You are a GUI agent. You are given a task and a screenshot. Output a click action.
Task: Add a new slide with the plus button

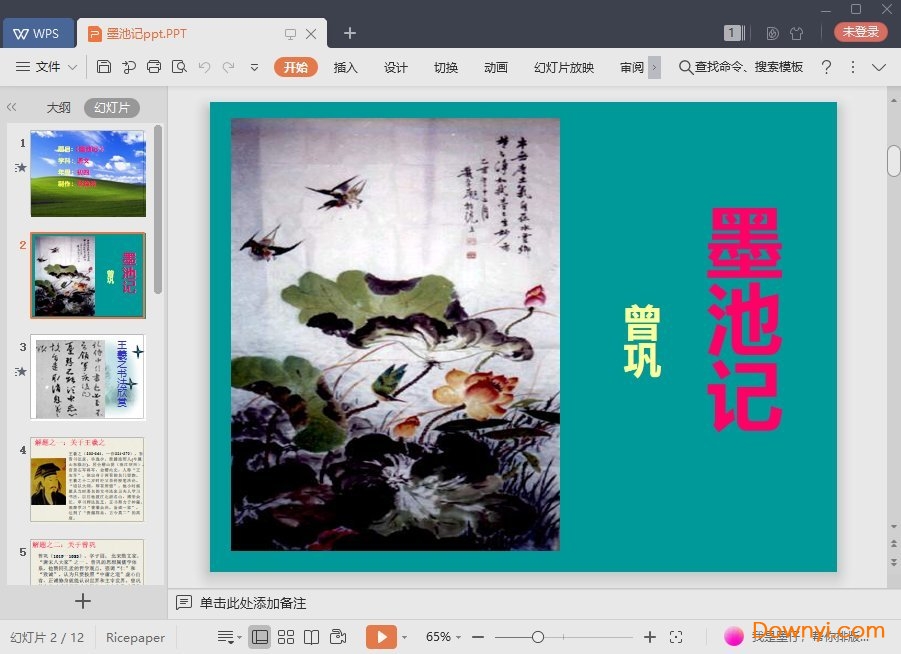(x=83, y=601)
